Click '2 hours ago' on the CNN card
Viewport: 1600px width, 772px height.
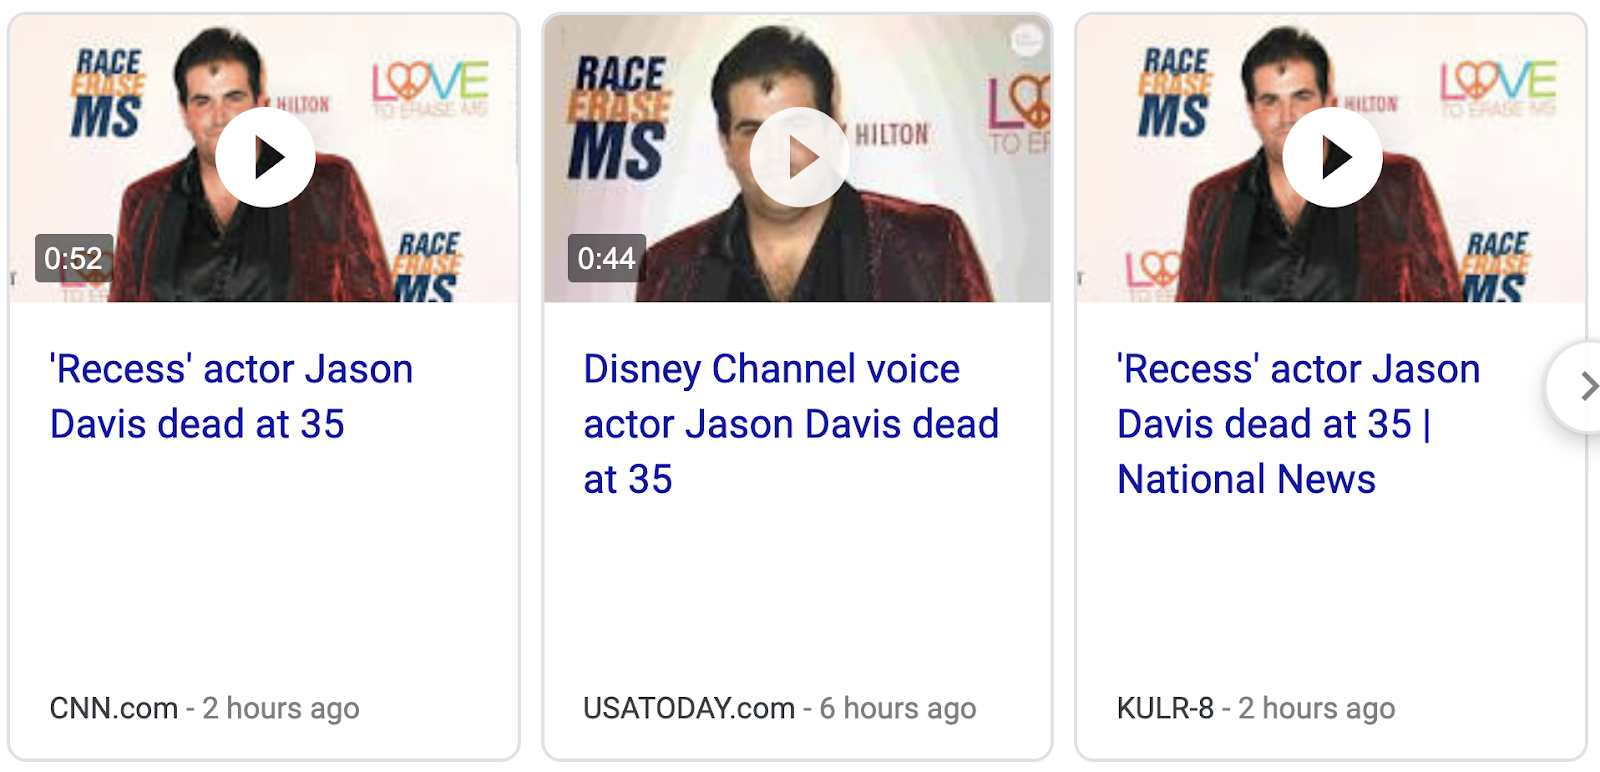point(280,708)
